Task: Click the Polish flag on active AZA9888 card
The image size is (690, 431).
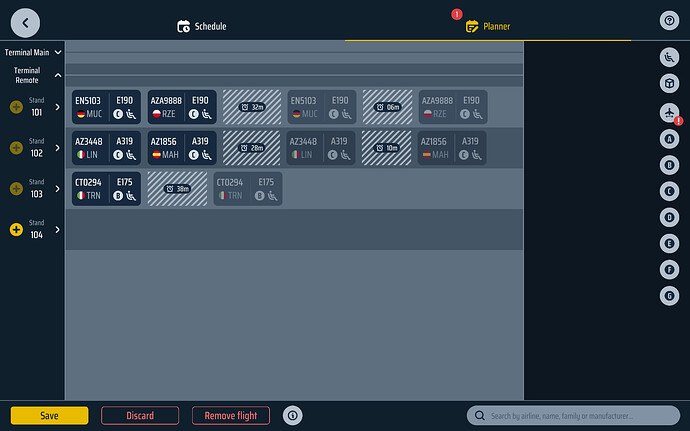Action: pos(157,114)
